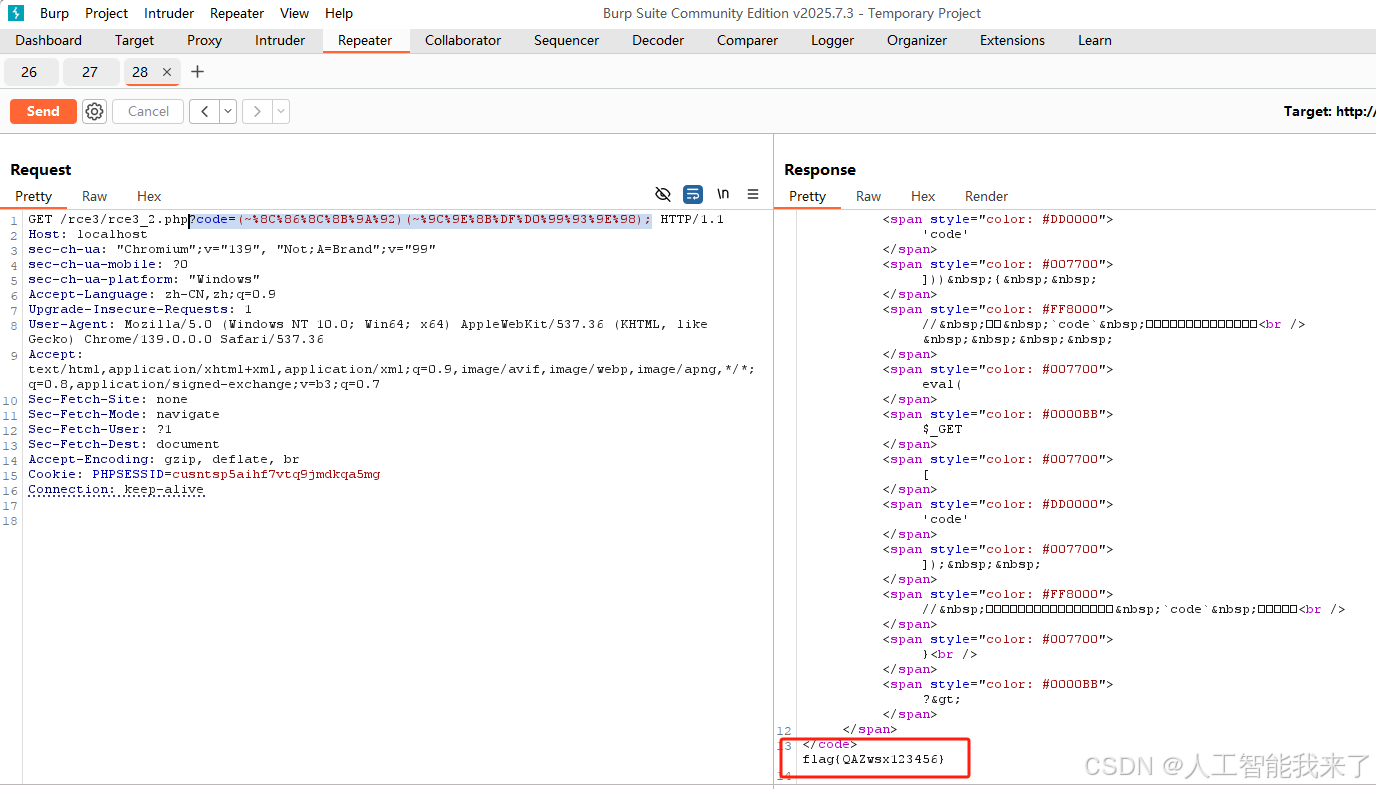Switch to the Target tab
The width and height of the screenshot is (1376, 789).
point(134,40)
